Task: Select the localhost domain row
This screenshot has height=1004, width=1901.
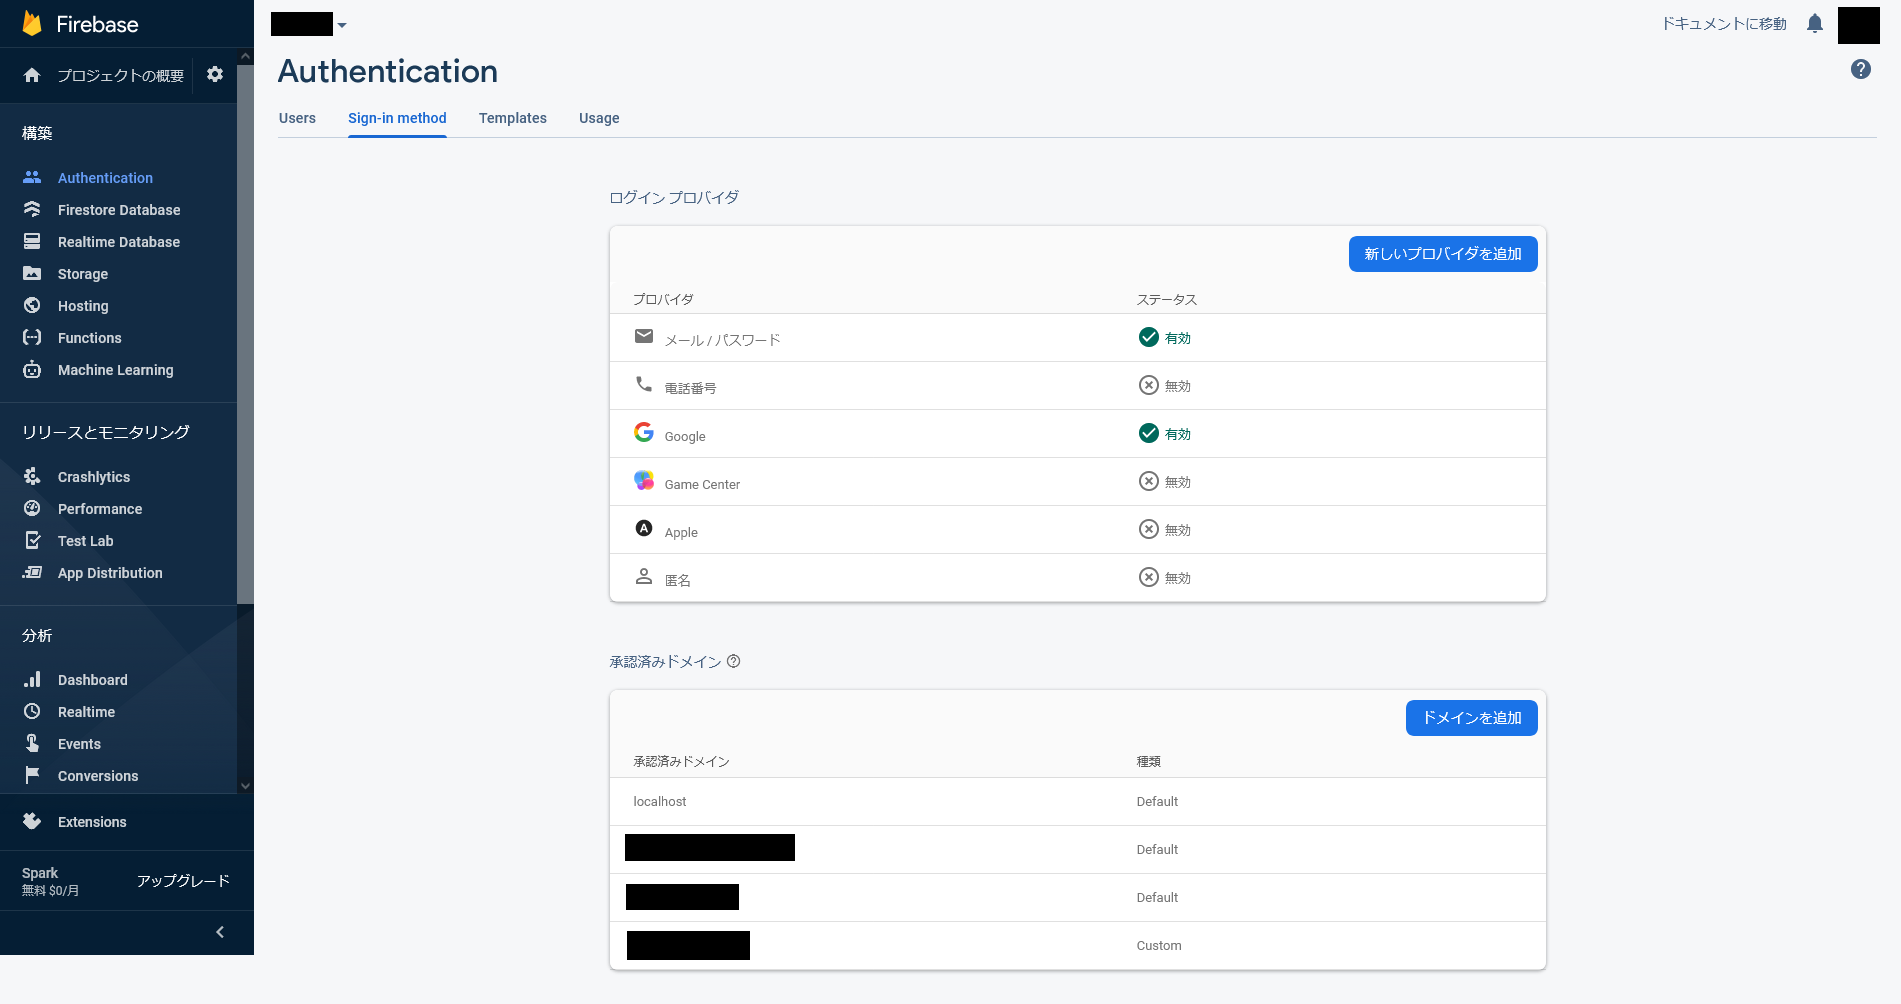Action: coord(660,802)
